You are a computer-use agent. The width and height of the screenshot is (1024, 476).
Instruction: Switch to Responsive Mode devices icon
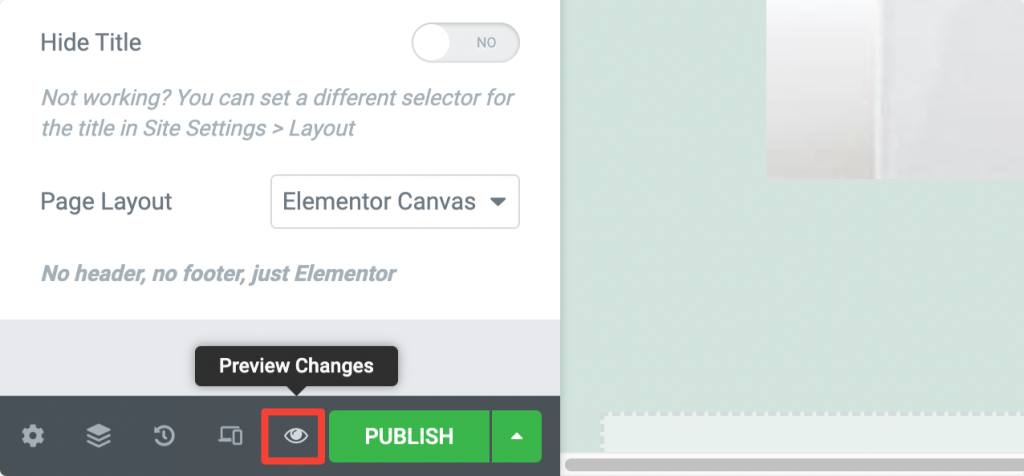[x=230, y=436]
